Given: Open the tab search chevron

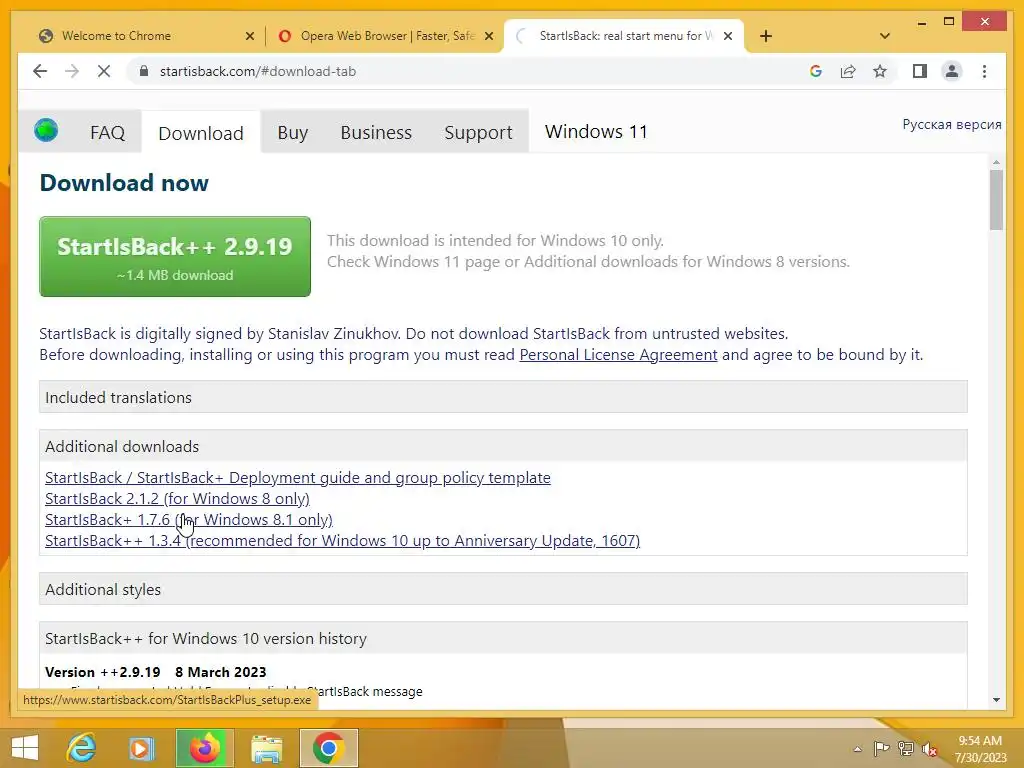Looking at the screenshot, I should coord(885,36).
